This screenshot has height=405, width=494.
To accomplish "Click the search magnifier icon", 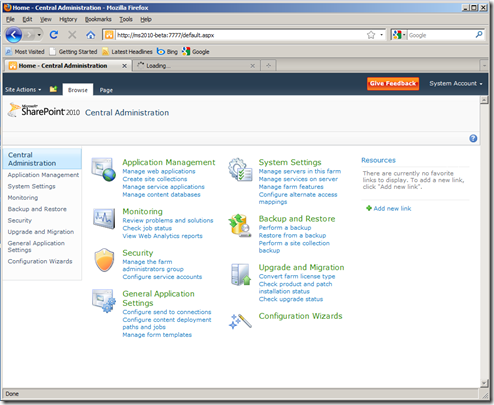I will coord(479,35).
